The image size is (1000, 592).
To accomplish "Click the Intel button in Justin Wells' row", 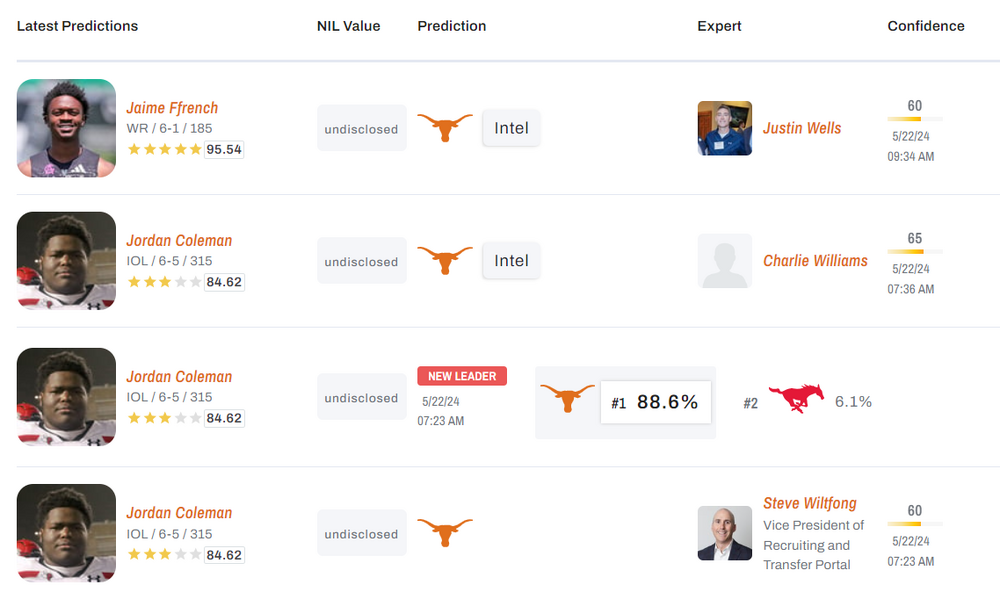I will click(x=511, y=128).
